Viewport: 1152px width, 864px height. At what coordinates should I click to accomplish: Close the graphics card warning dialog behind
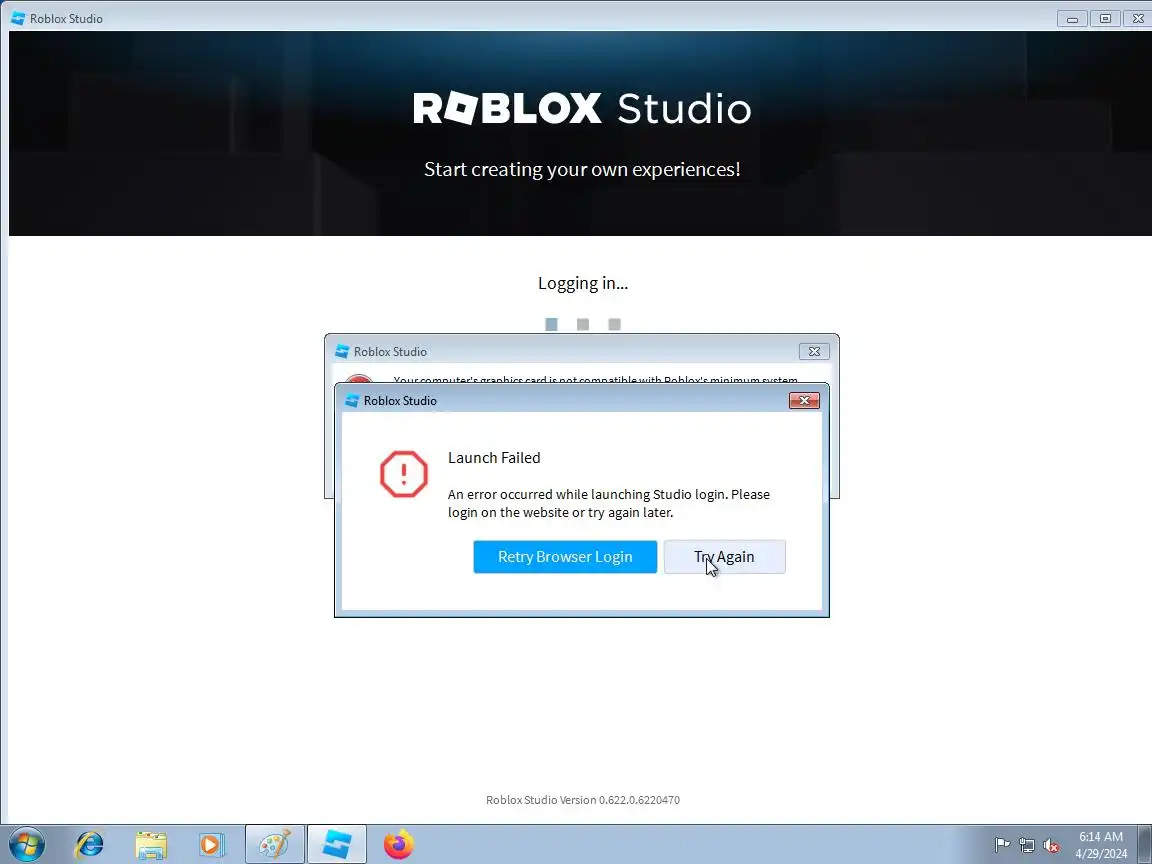[x=814, y=351]
